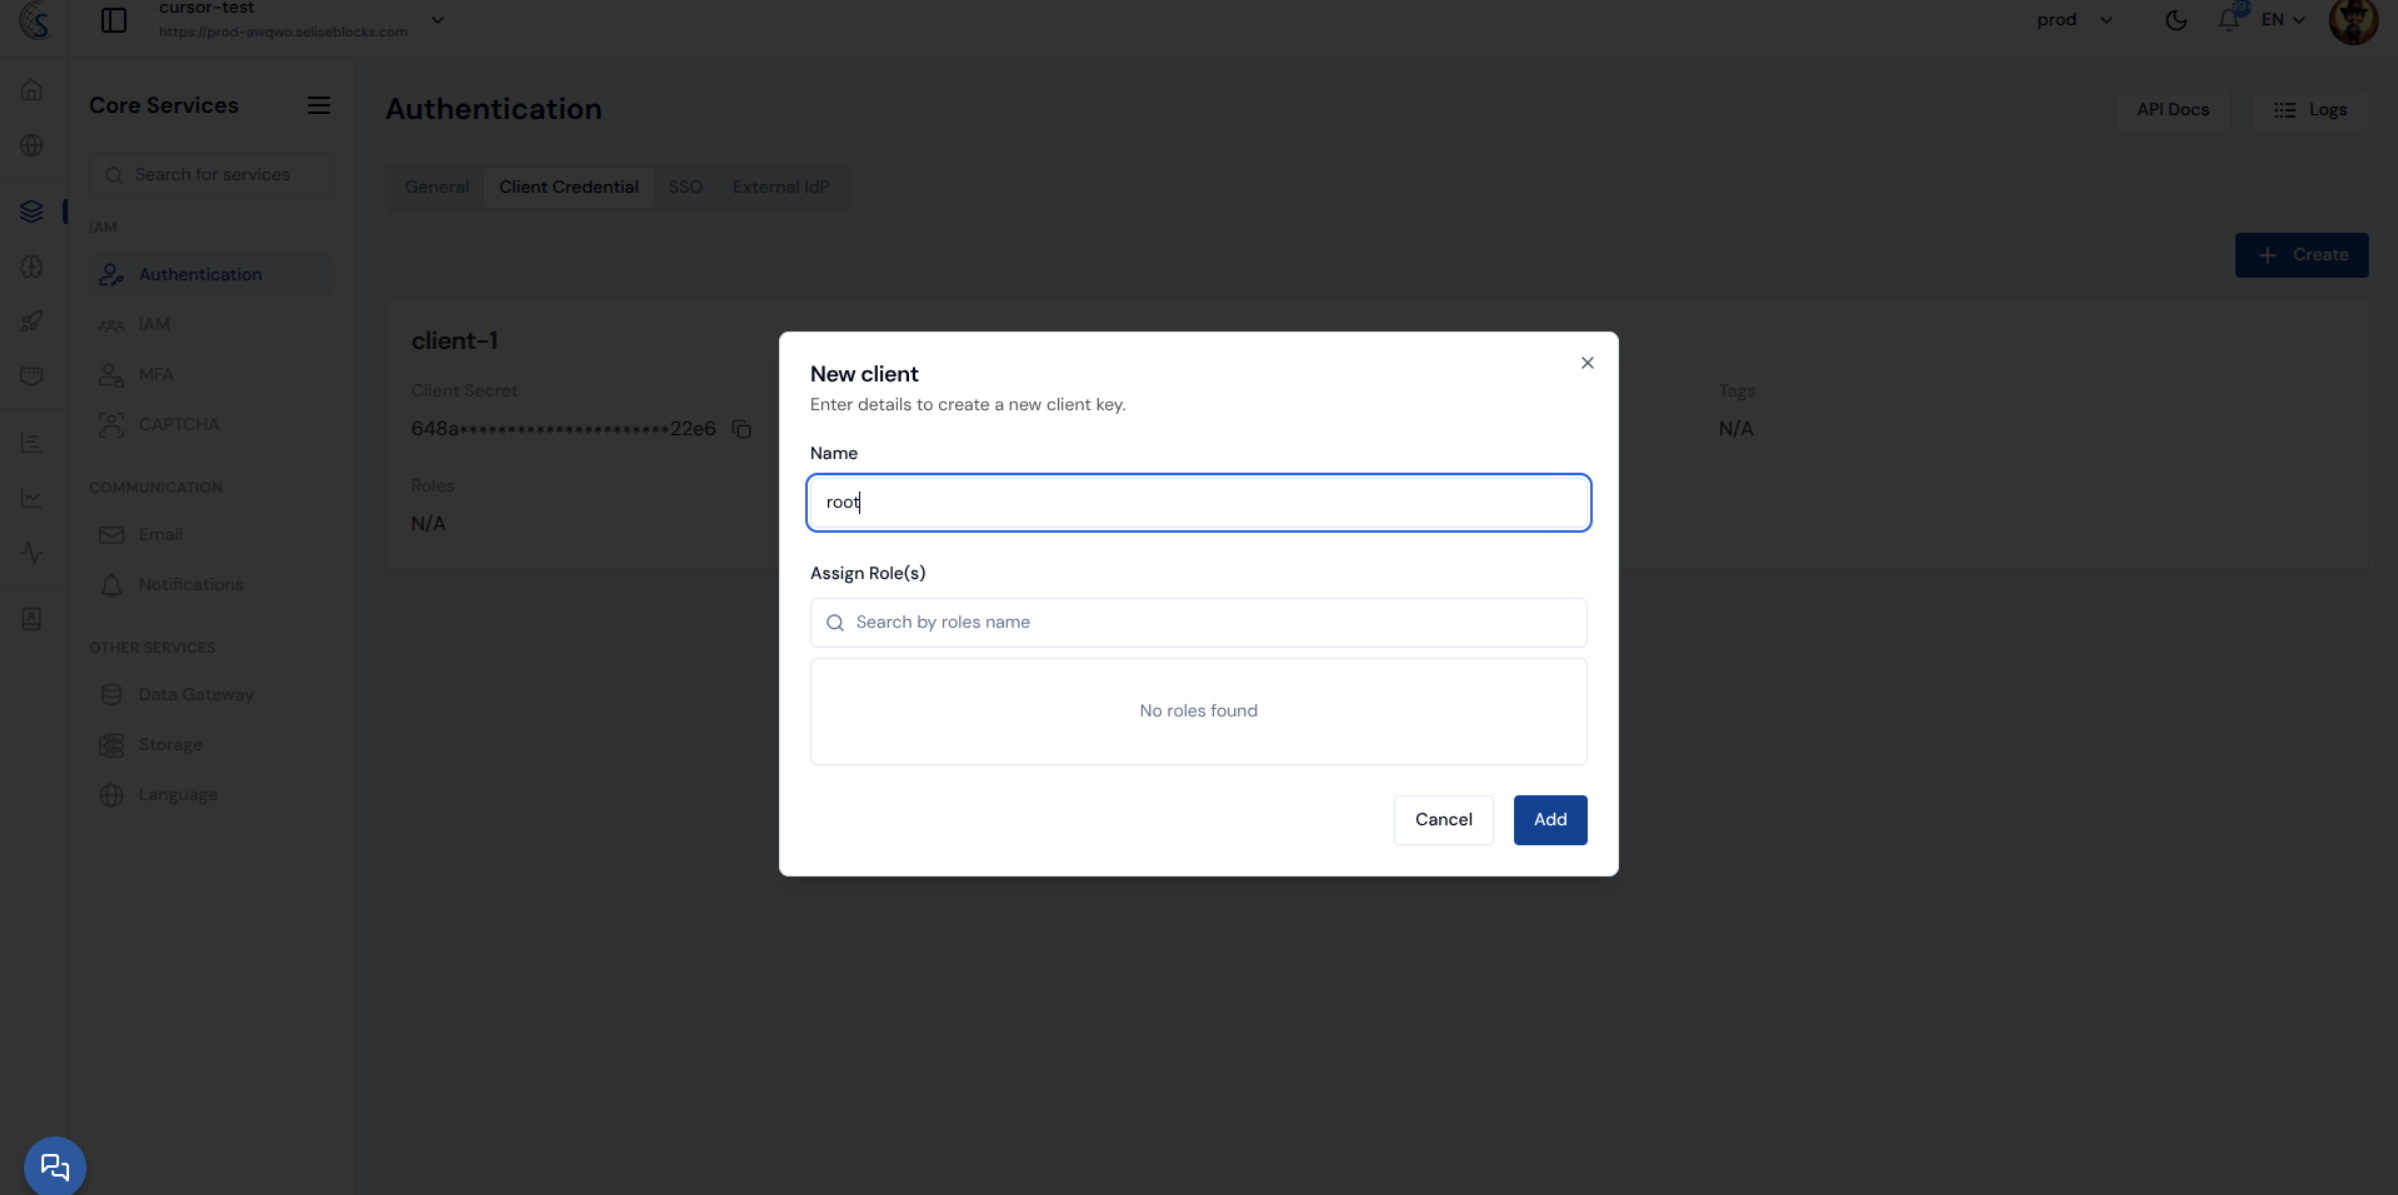Click the analytics chart icon in sidebar

point(32,497)
